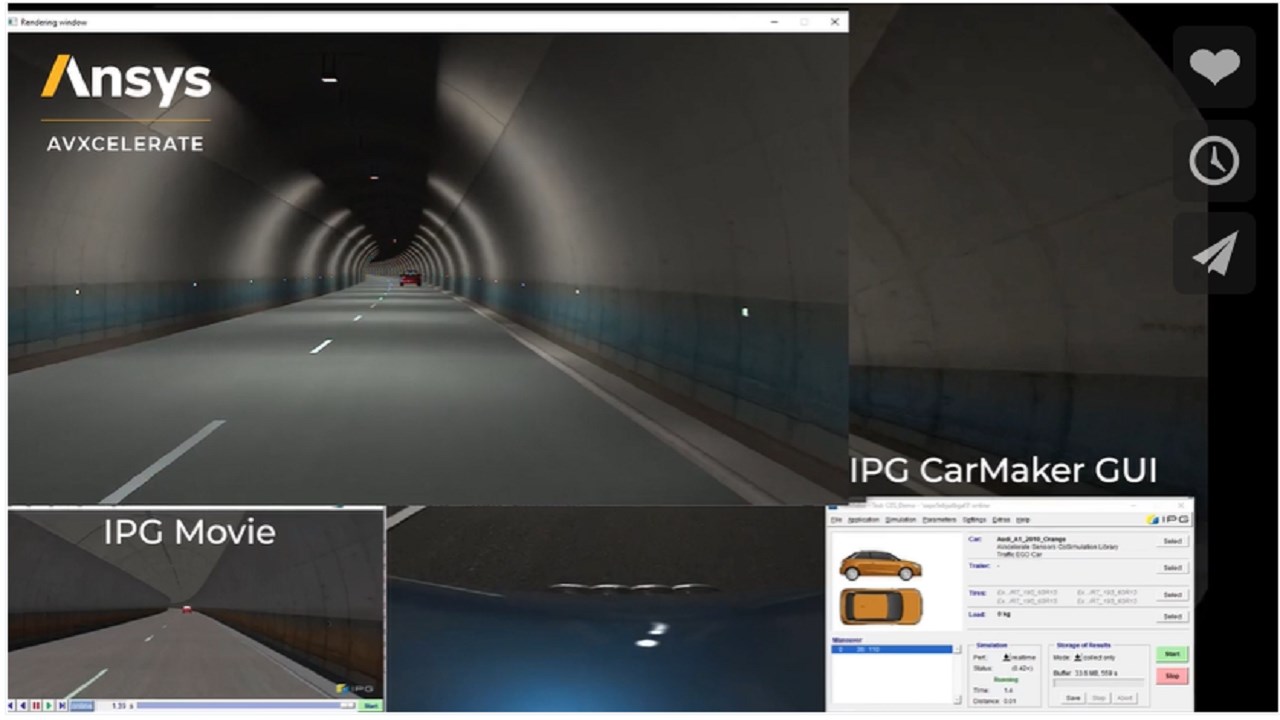Open Settings menu in CarMaker GUI
The width and height of the screenshot is (1280, 720).
click(x=974, y=520)
